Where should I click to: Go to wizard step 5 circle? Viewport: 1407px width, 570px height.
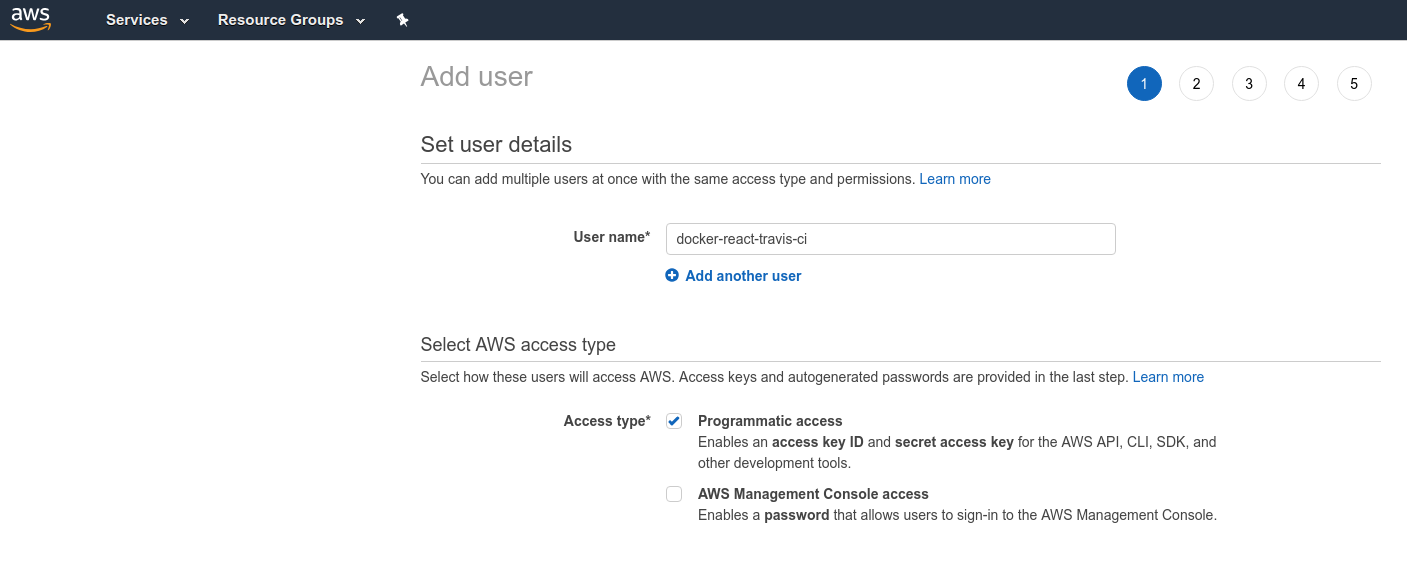(1354, 84)
